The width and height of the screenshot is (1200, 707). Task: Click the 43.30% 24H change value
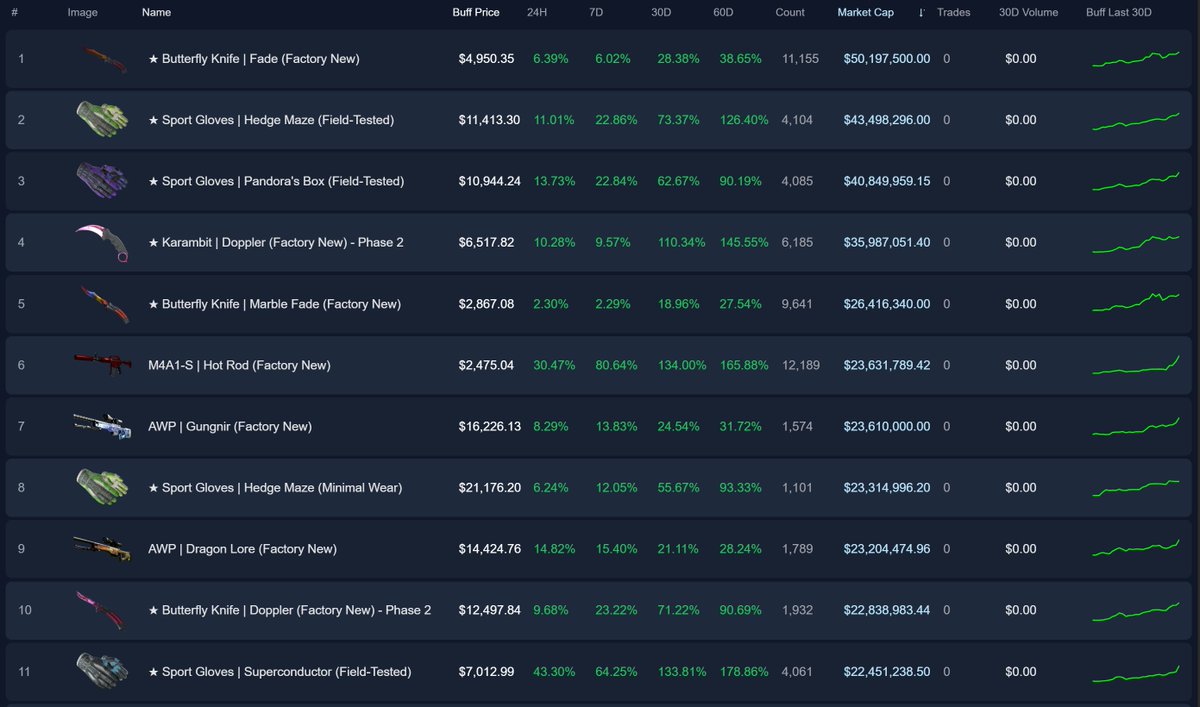[554, 671]
